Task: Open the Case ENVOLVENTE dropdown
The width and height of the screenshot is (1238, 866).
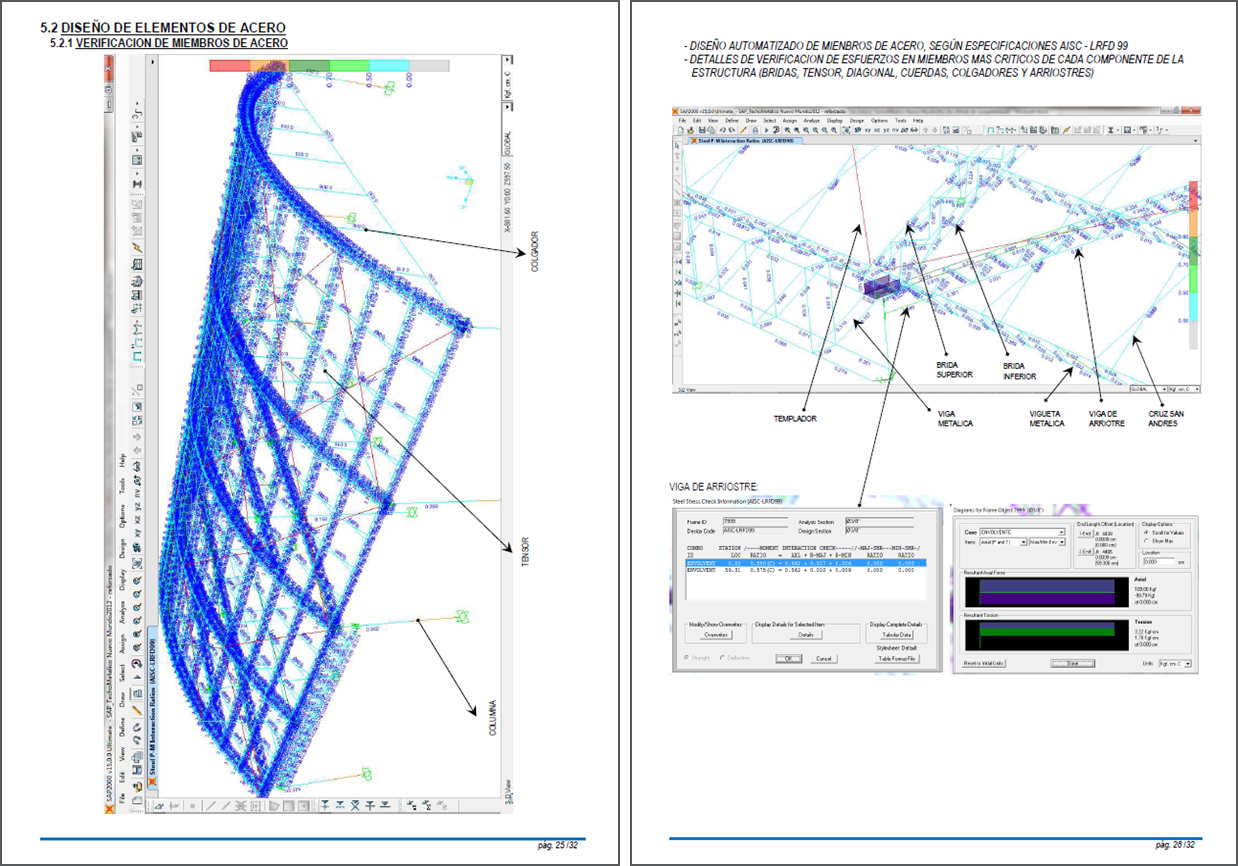Action: tap(1061, 532)
